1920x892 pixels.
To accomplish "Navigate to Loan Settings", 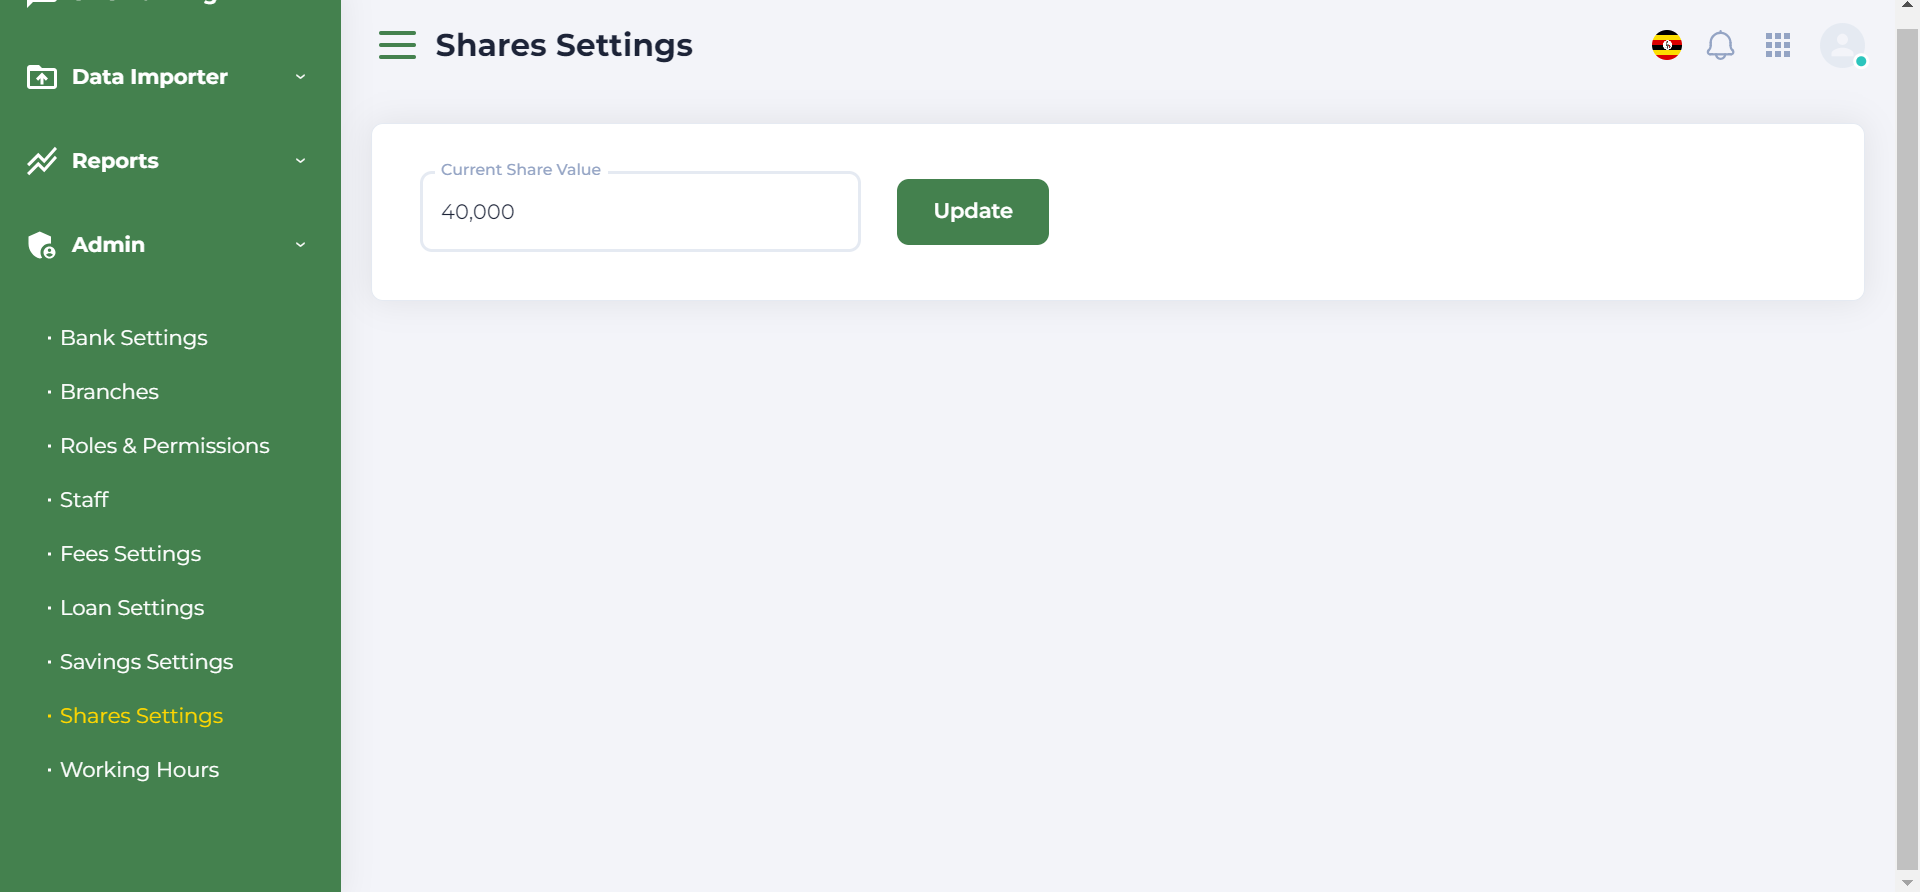I will (132, 608).
